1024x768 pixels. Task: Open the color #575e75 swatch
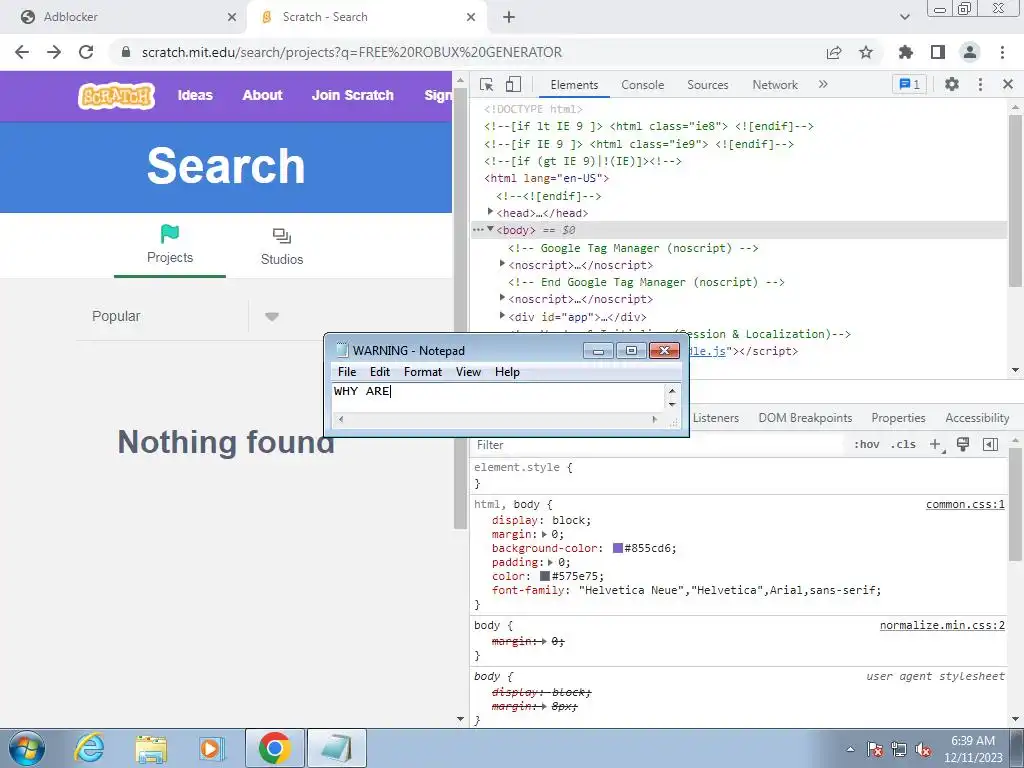(x=545, y=576)
